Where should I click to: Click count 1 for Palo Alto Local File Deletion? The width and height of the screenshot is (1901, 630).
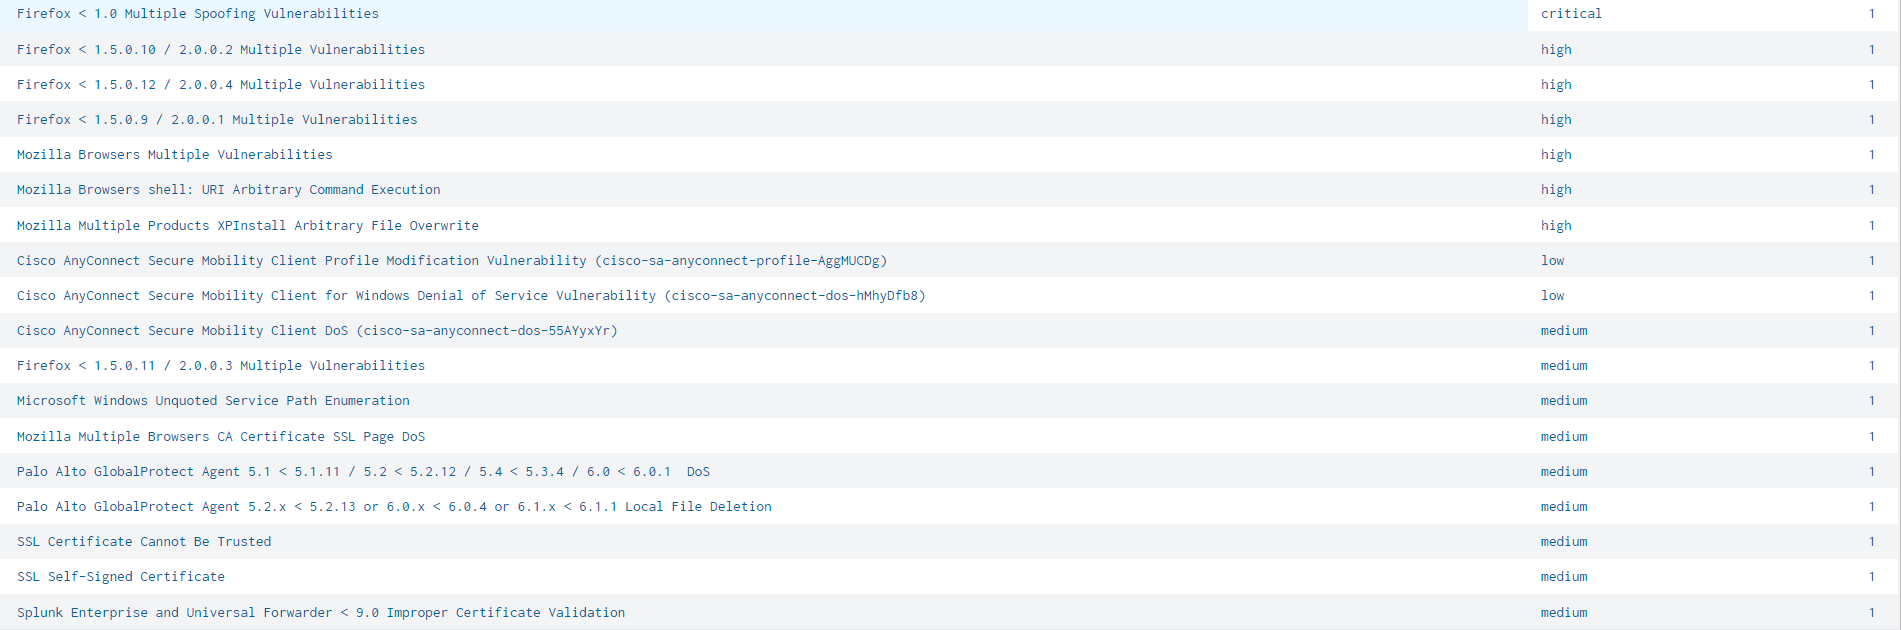tap(1871, 506)
